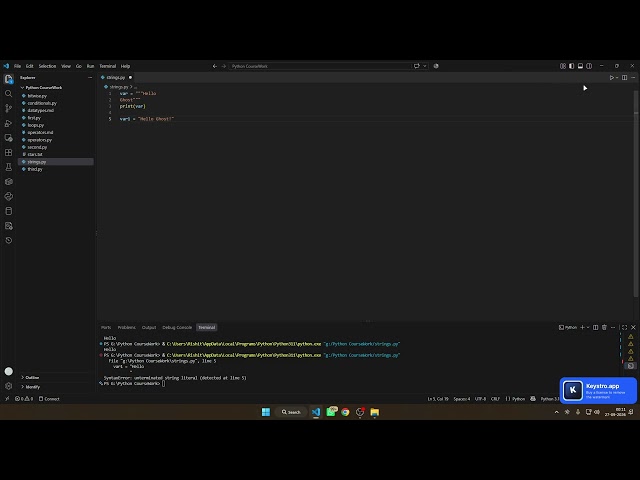The width and height of the screenshot is (640, 480).
Task: Open the Manage gear settings icon
Action: tap(9, 386)
